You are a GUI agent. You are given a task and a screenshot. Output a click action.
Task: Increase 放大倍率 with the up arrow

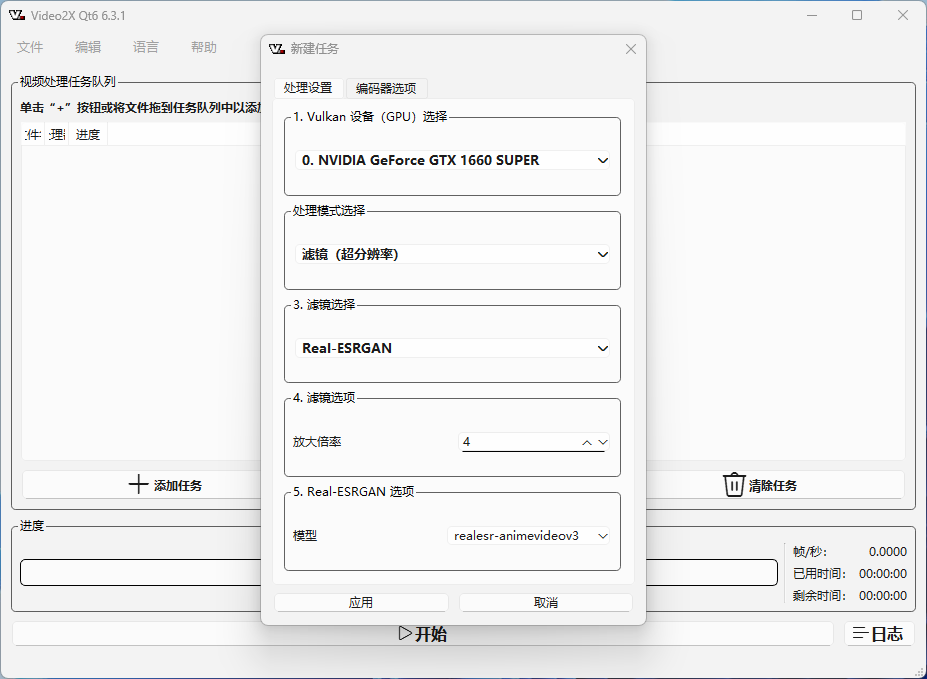point(586,442)
